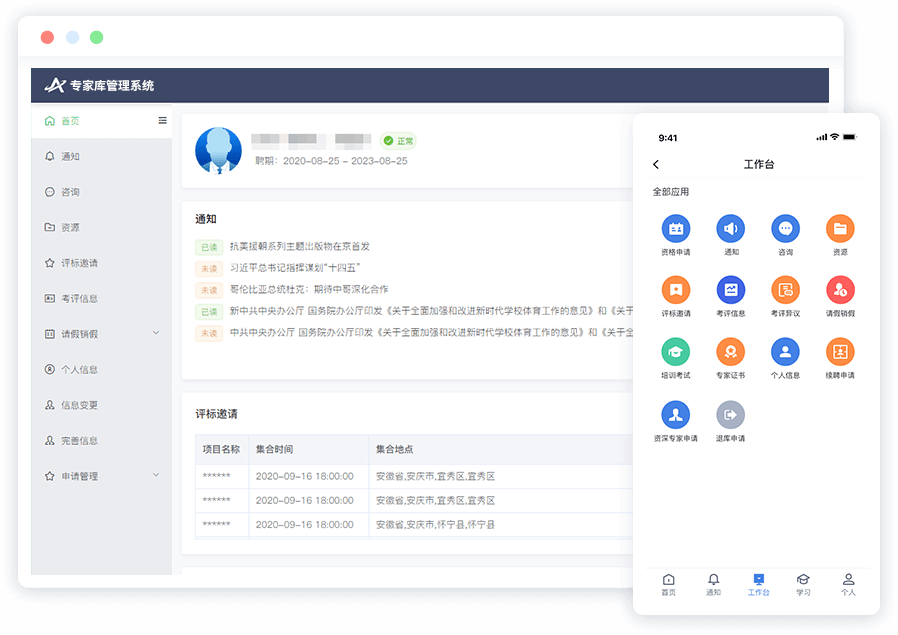
Task: Expand the 申请管理 sidebar submenu
Action: point(155,476)
